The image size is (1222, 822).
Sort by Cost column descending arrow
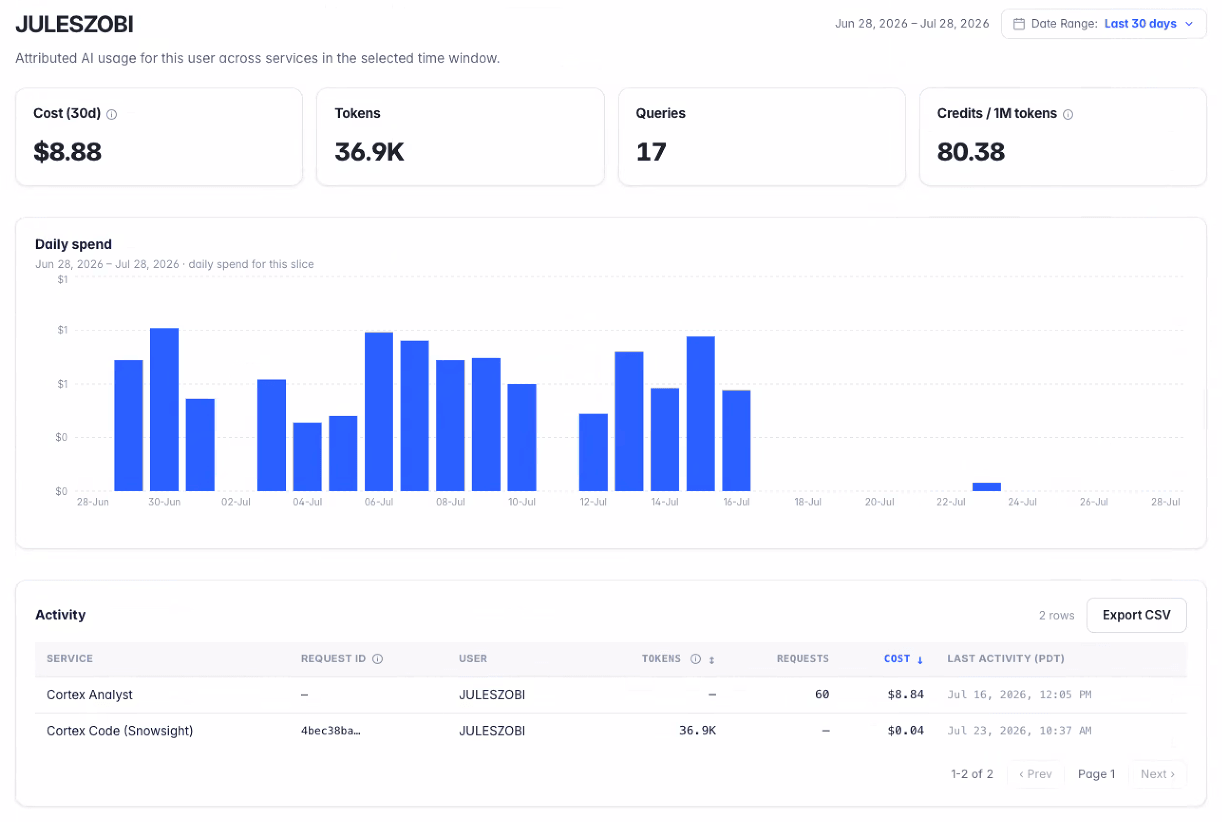[920, 659]
